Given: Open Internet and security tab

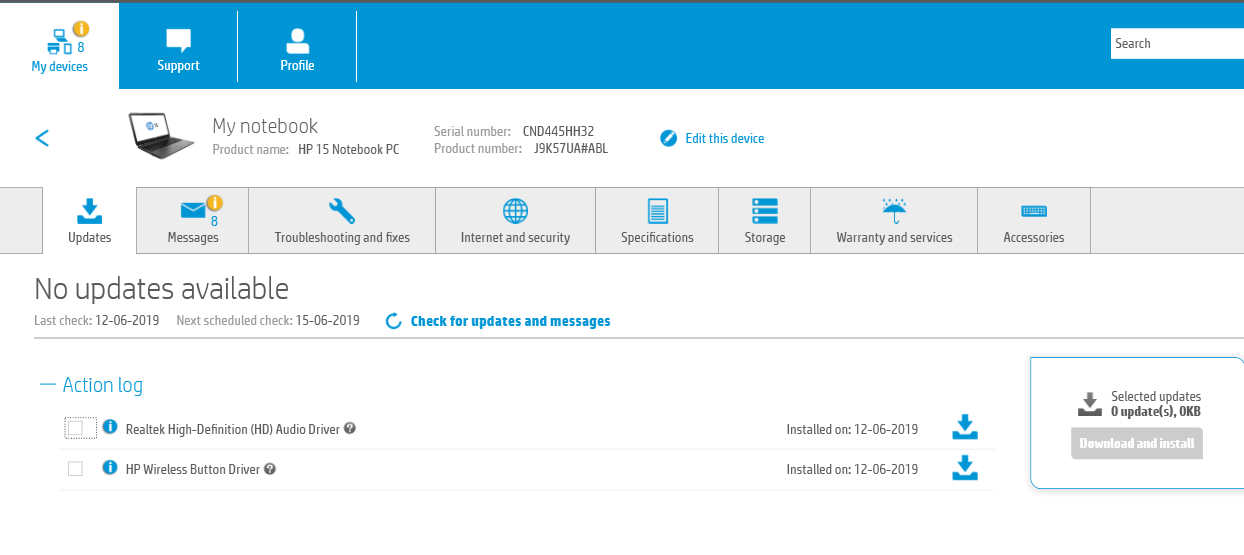Looking at the screenshot, I should click(x=515, y=220).
